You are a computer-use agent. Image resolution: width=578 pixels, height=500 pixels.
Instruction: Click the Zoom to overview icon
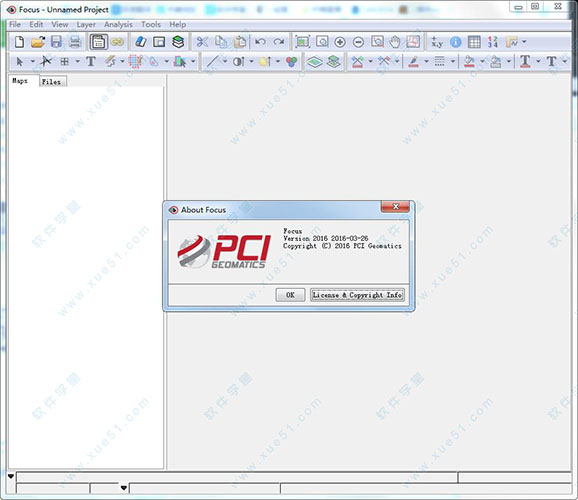[303, 42]
